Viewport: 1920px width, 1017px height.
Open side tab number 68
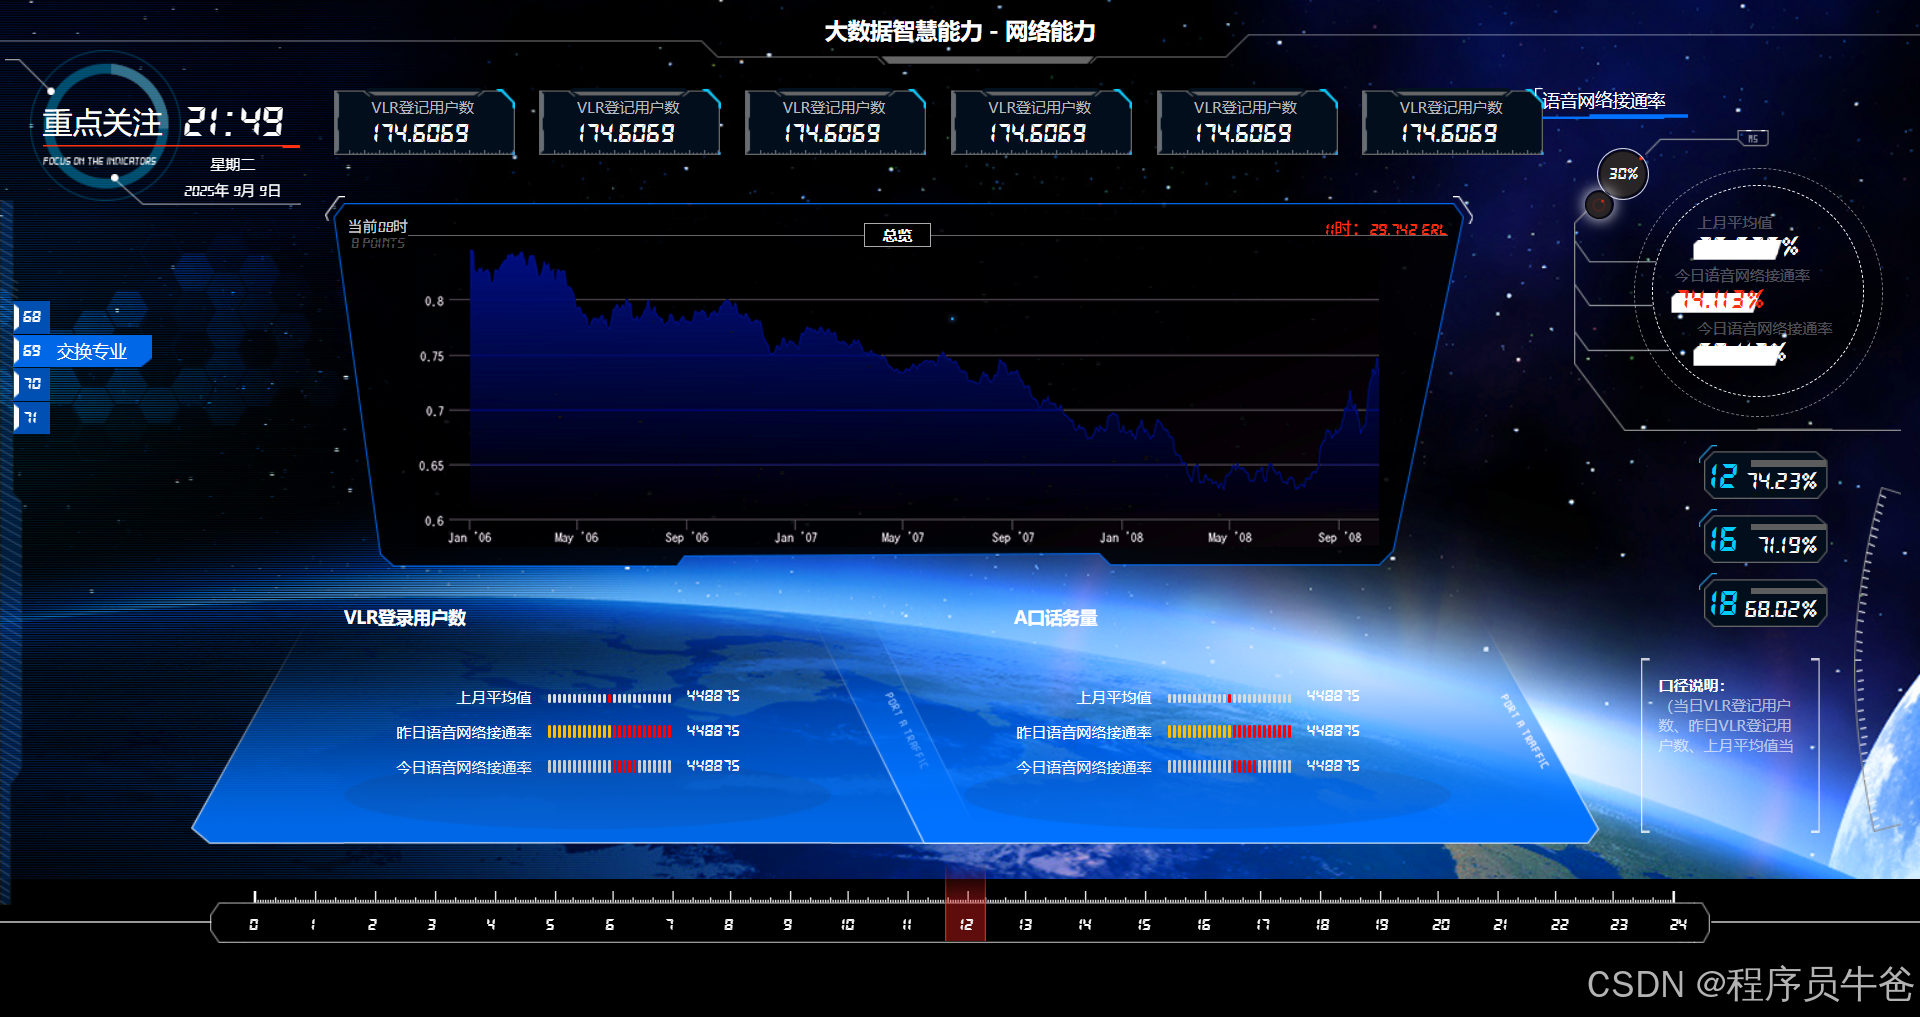[32, 317]
